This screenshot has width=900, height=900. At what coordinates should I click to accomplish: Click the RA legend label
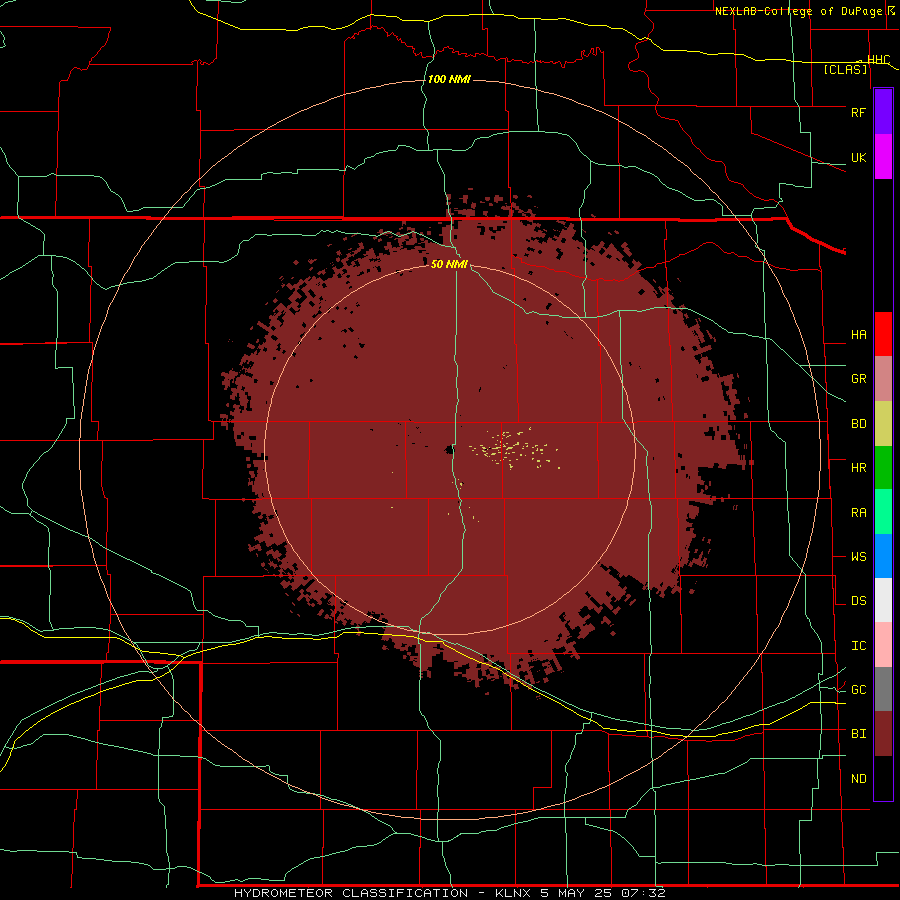point(858,512)
